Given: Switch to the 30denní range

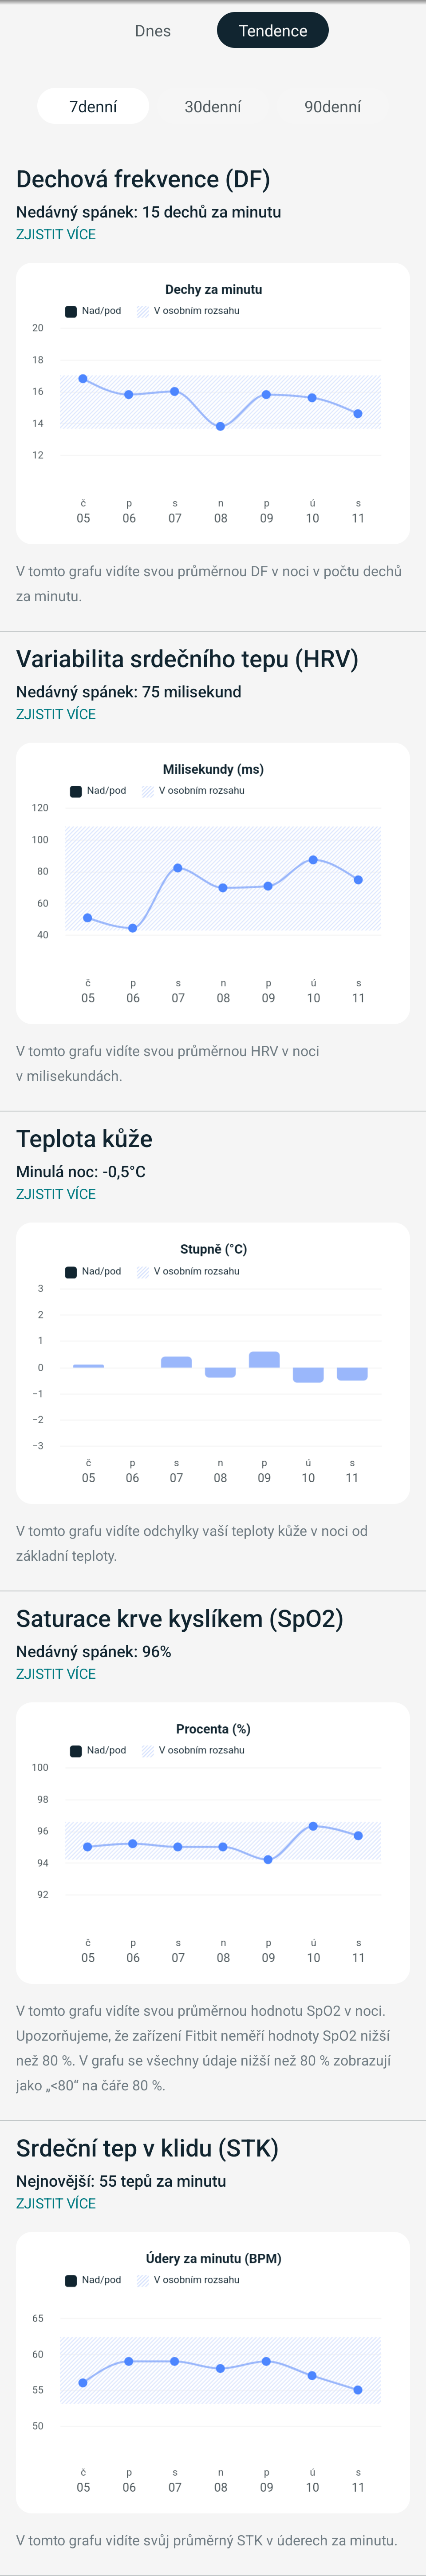Looking at the screenshot, I should tap(212, 106).
